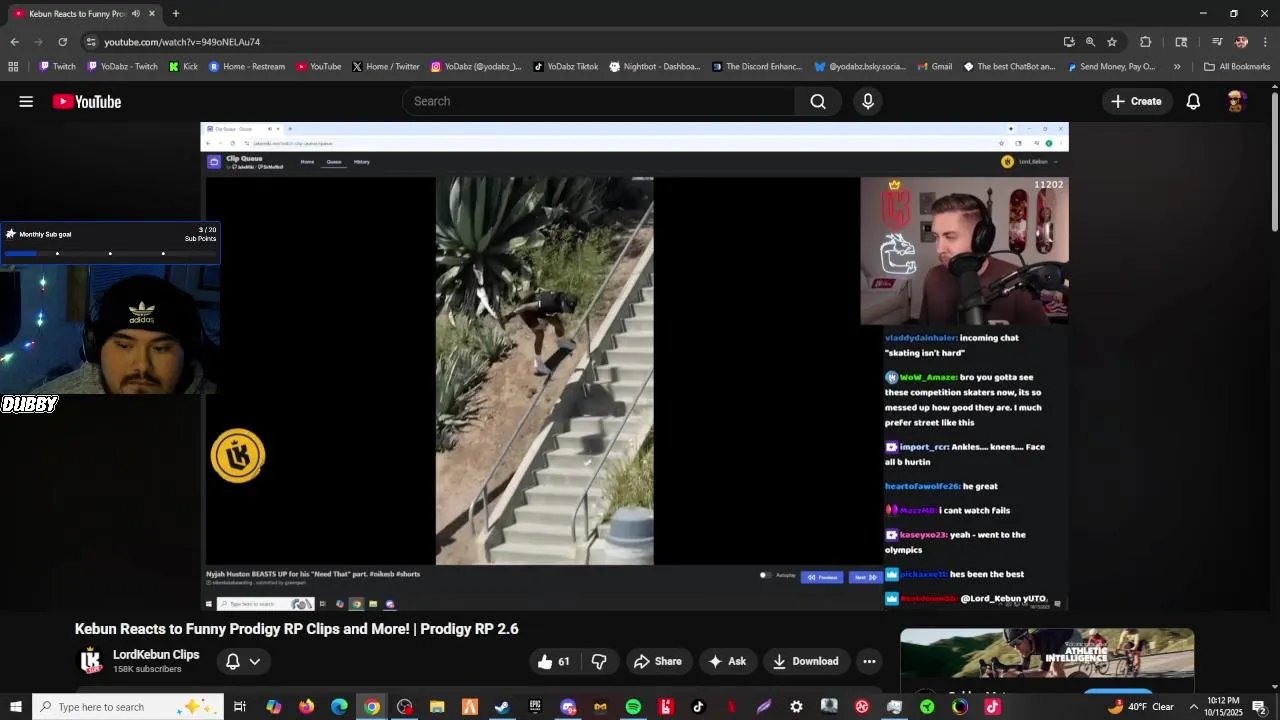Open the weather 40°F Clear widget
1280x720 pixels.
tap(1141, 707)
